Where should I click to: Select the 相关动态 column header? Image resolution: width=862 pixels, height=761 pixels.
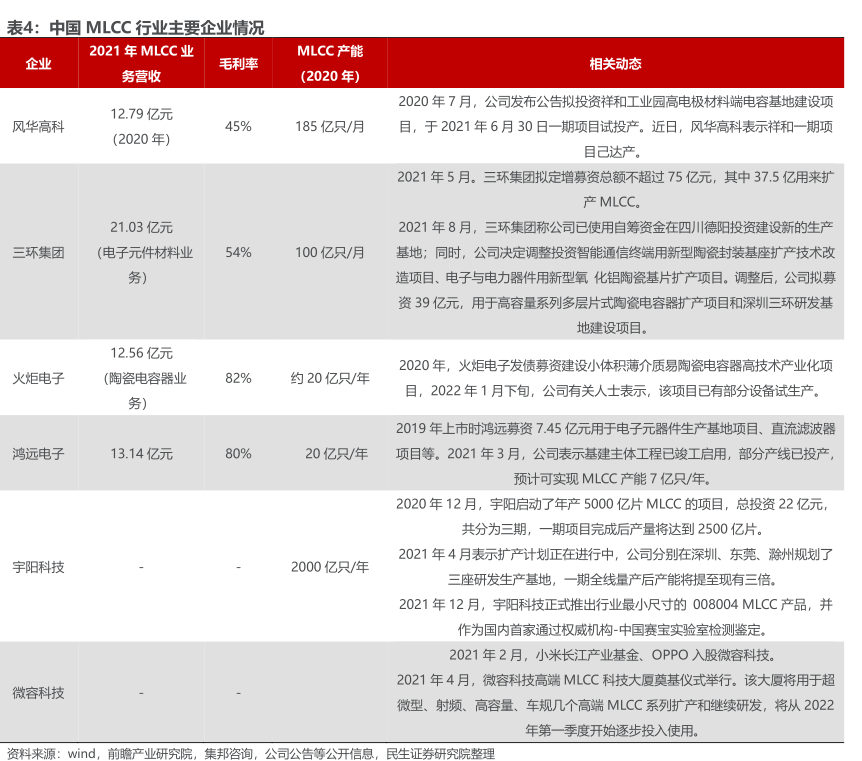[x=615, y=64]
